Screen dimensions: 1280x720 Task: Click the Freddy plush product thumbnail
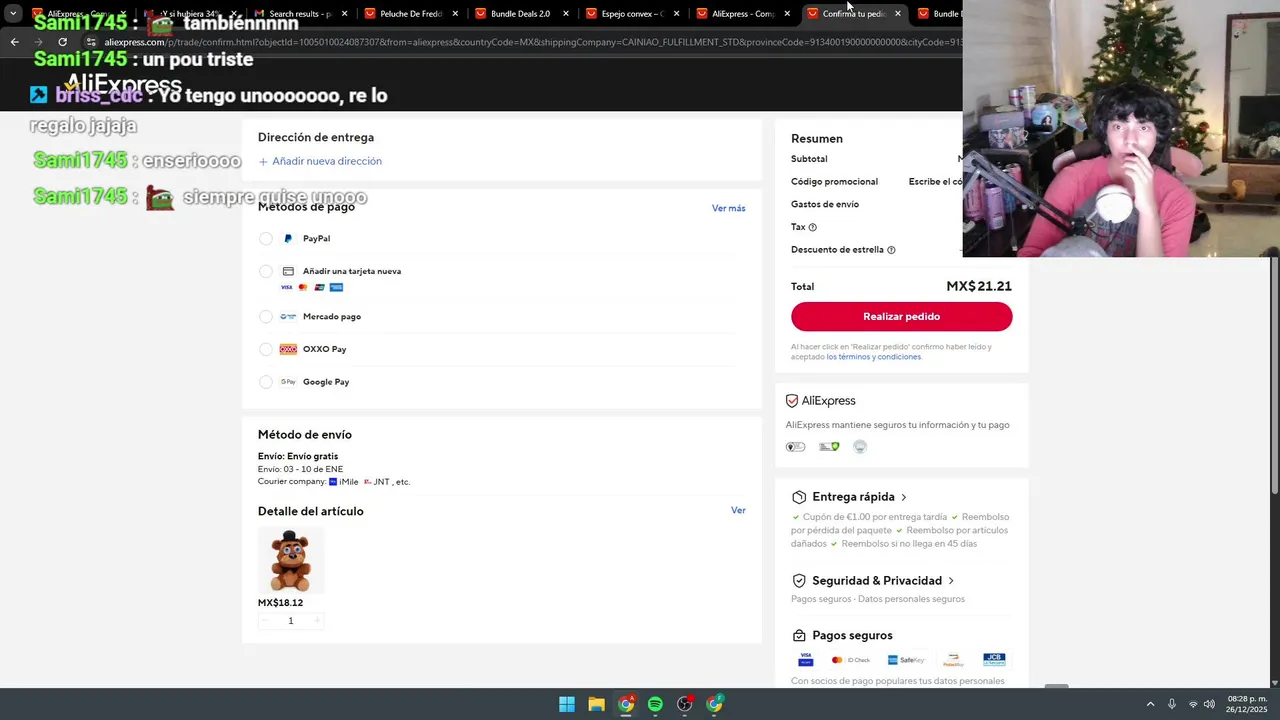291,560
